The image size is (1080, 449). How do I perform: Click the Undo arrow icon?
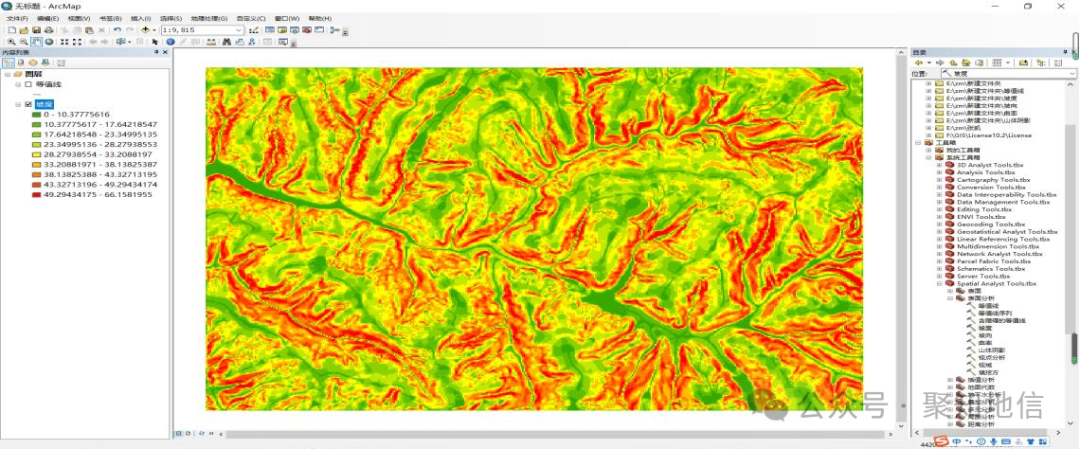[x=118, y=30]
